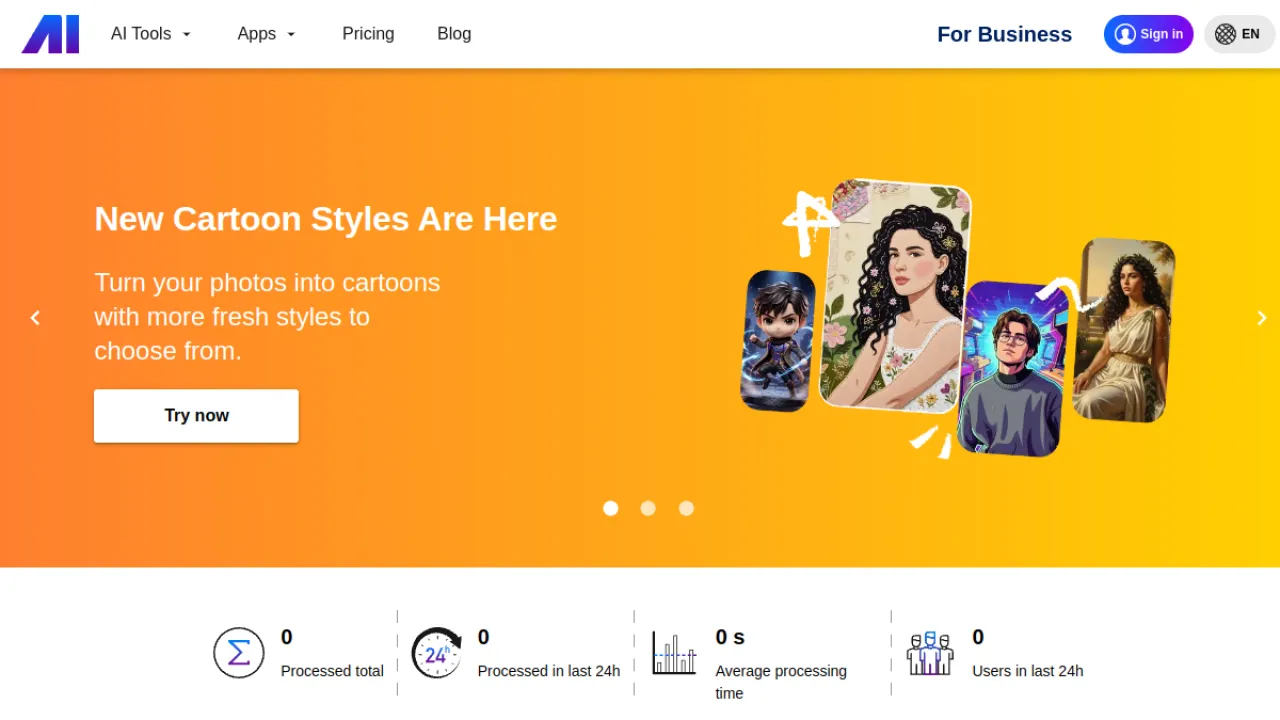This screenshot has width=1280, height=720.
Task: Click the 'New Cartoon Styles Are Here' heading
Action: 326,219
